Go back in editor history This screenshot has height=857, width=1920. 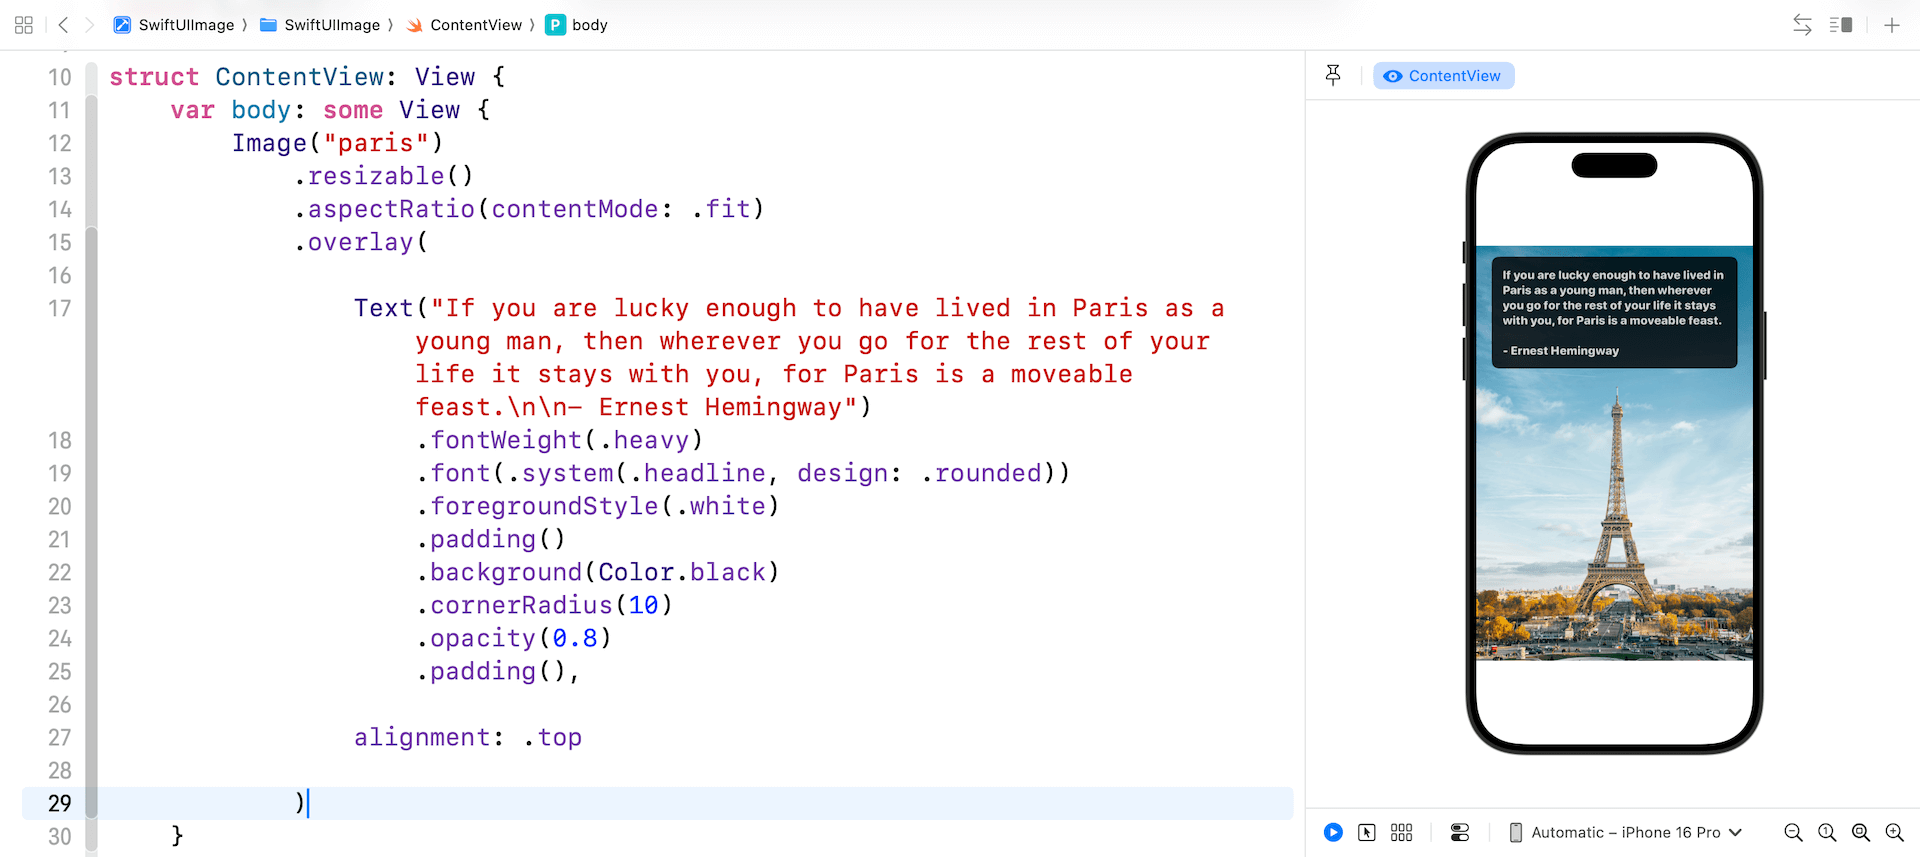point(63,25)
